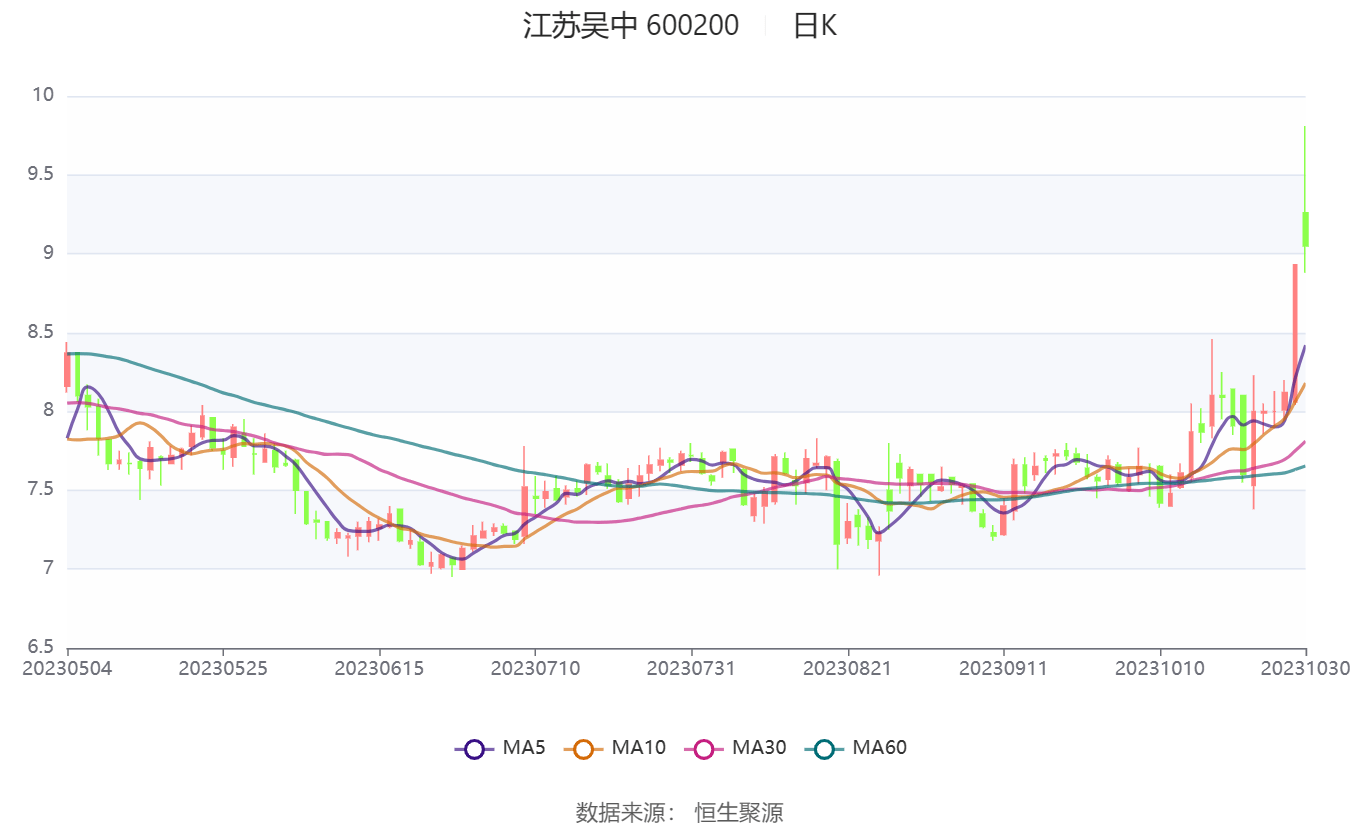
Task: Toggle the MA30 legend entry
Action: [735, 747]
